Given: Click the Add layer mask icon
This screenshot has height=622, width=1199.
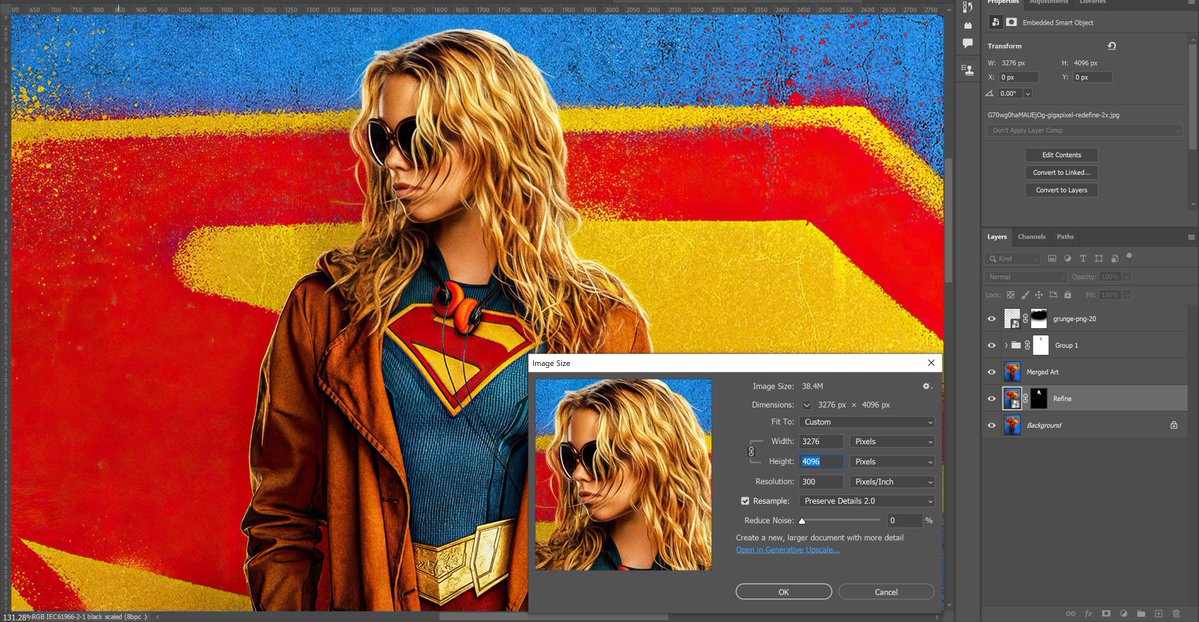Looking at the screenshot, I should [1106, 614].
